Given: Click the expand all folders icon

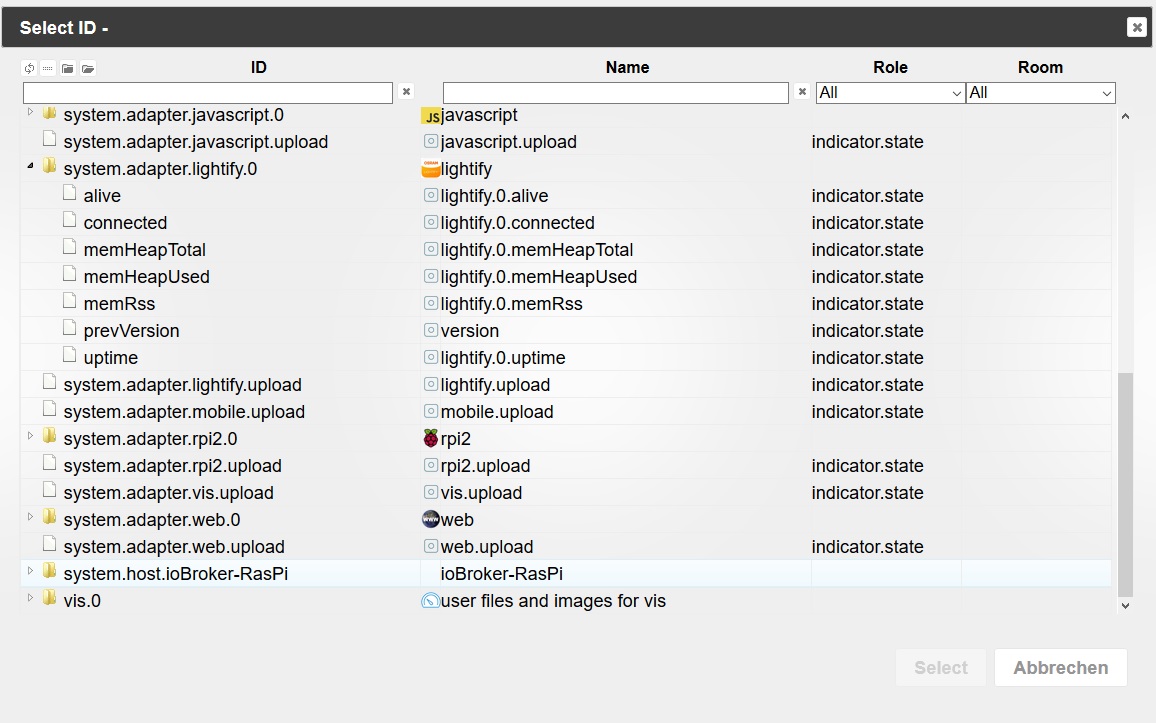Looking at the screenshot, I should pos(88,69).
